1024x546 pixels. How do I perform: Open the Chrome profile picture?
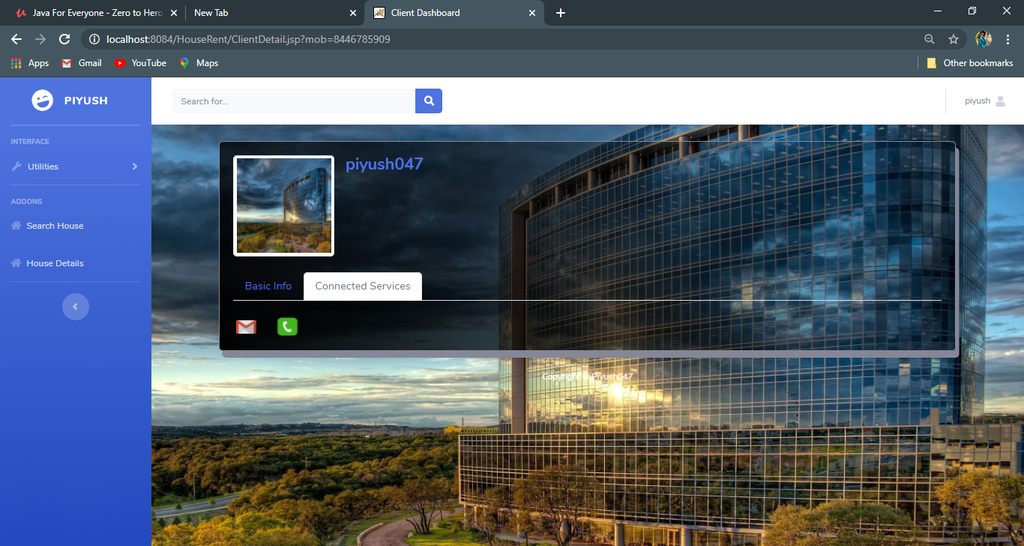pos(984,39)
